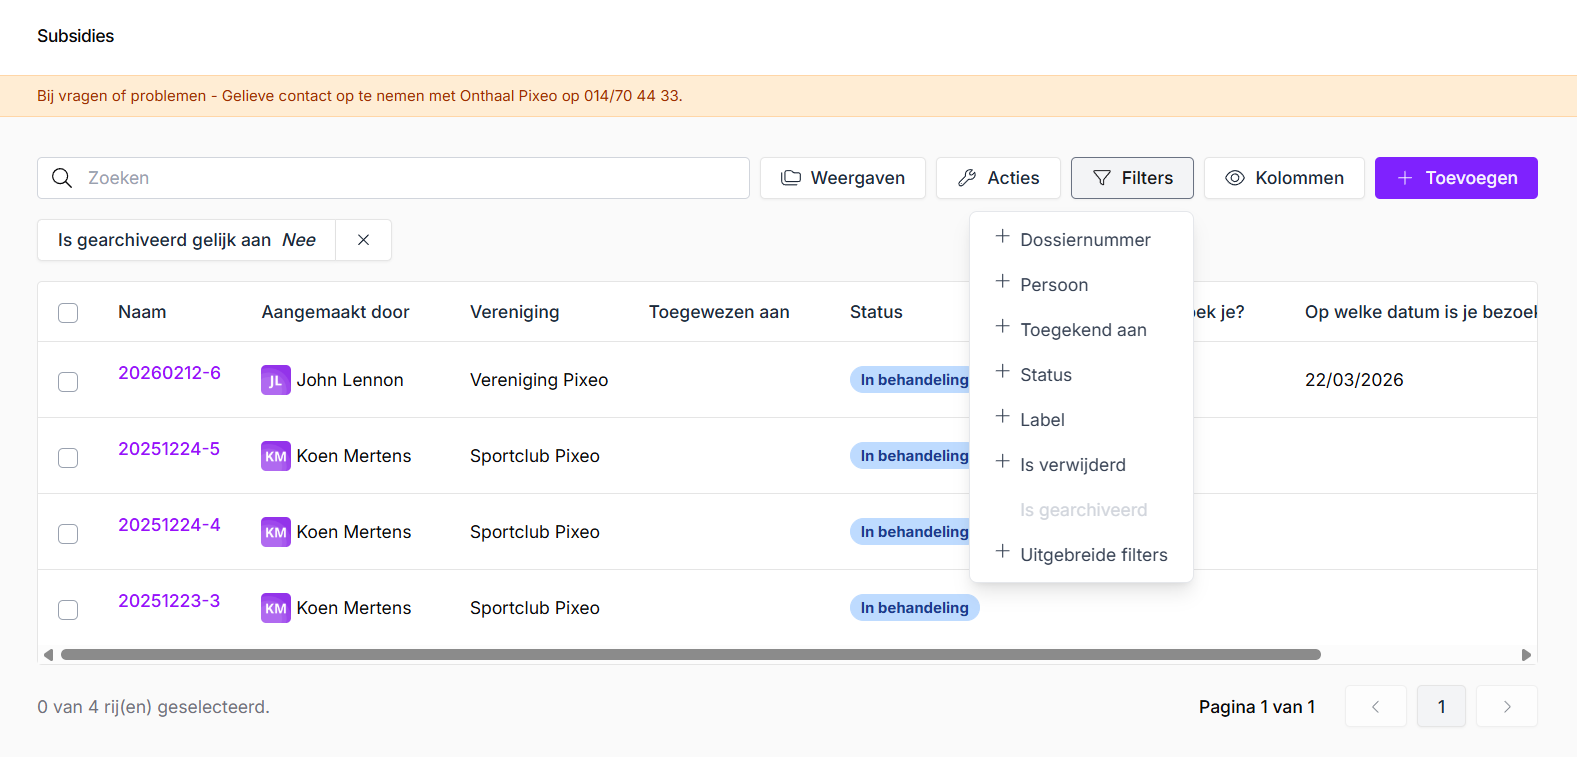Viewport: 1577px width, 757px height.
Task: Click the scroll right arrow of table
Action: pyautogui.click(x=1526, y=655)
